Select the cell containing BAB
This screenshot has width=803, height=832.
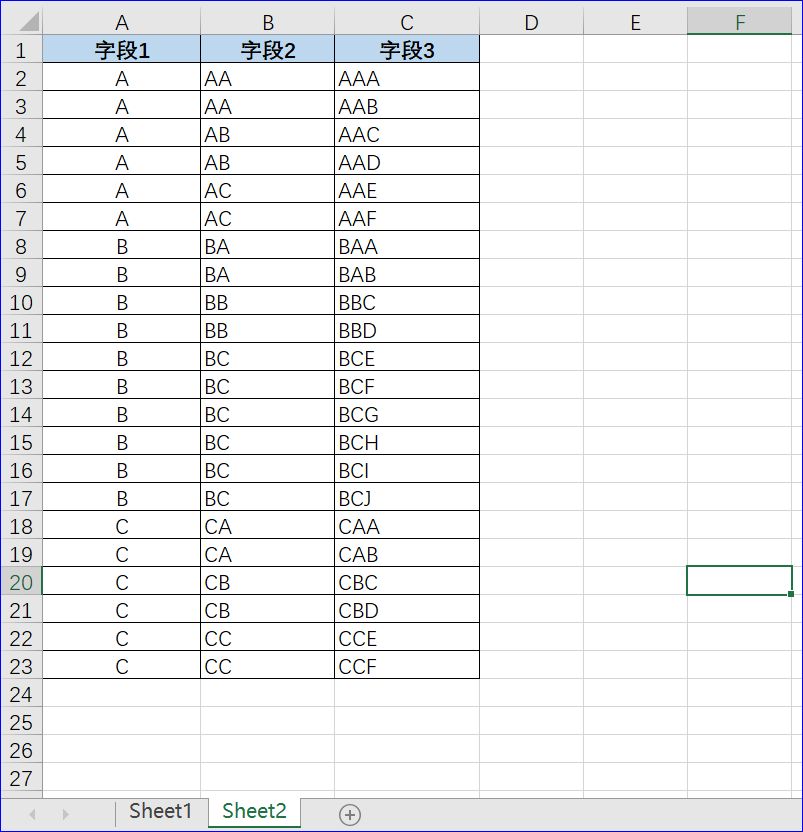coord(407,274)
